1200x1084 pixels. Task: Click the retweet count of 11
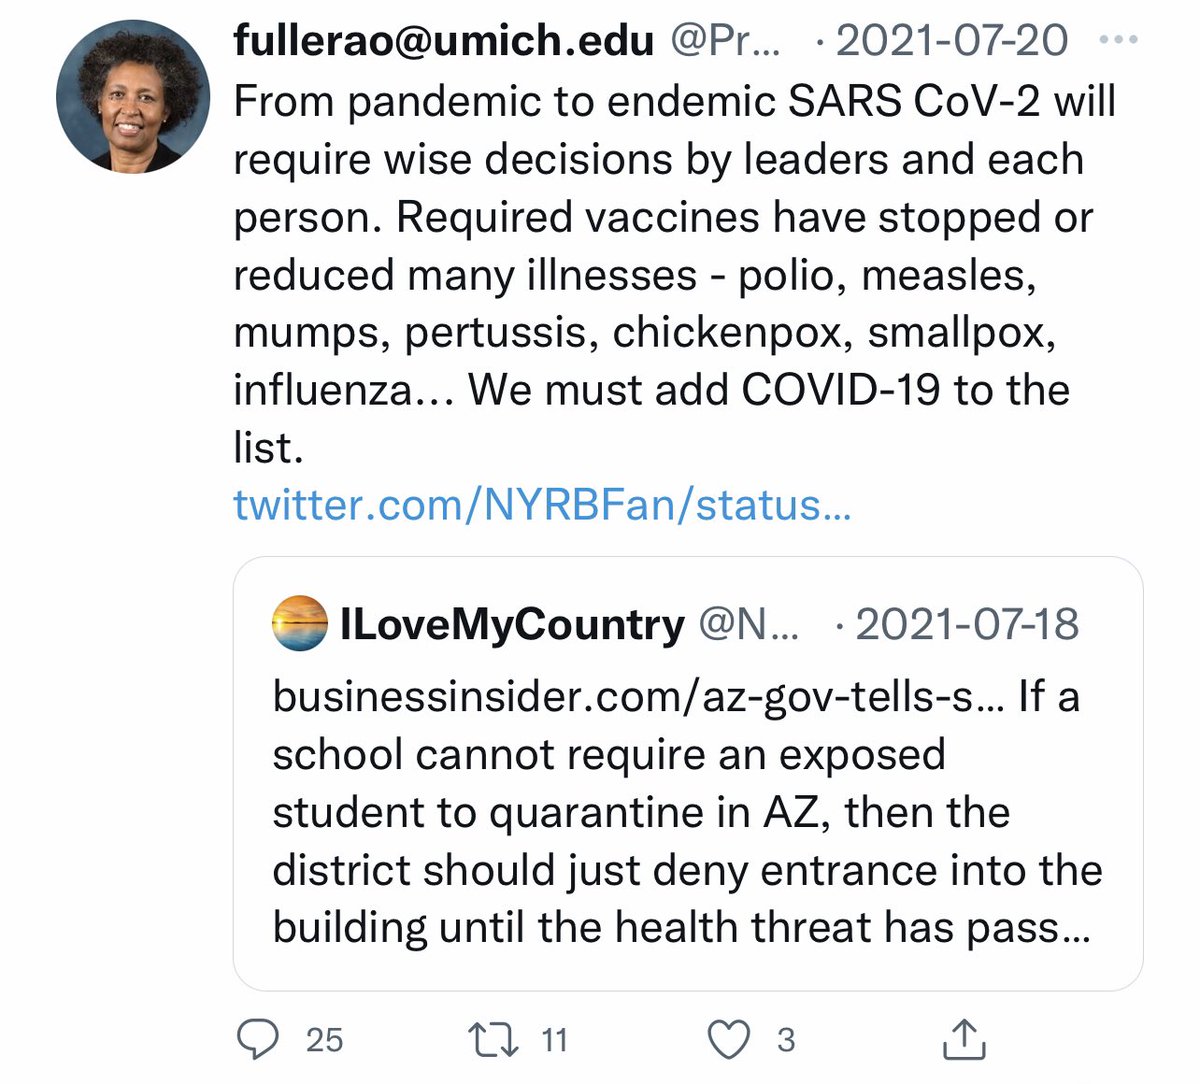coord(554,1040)
